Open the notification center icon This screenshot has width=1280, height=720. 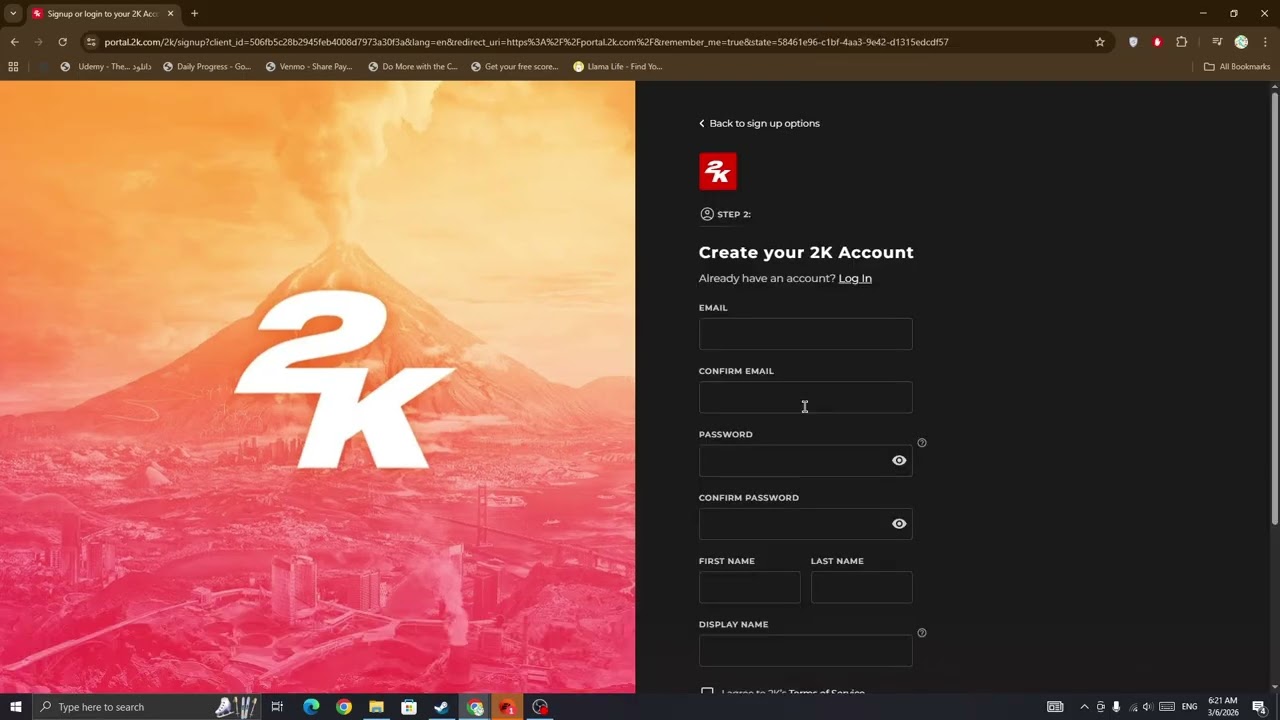click(1259, 707)
